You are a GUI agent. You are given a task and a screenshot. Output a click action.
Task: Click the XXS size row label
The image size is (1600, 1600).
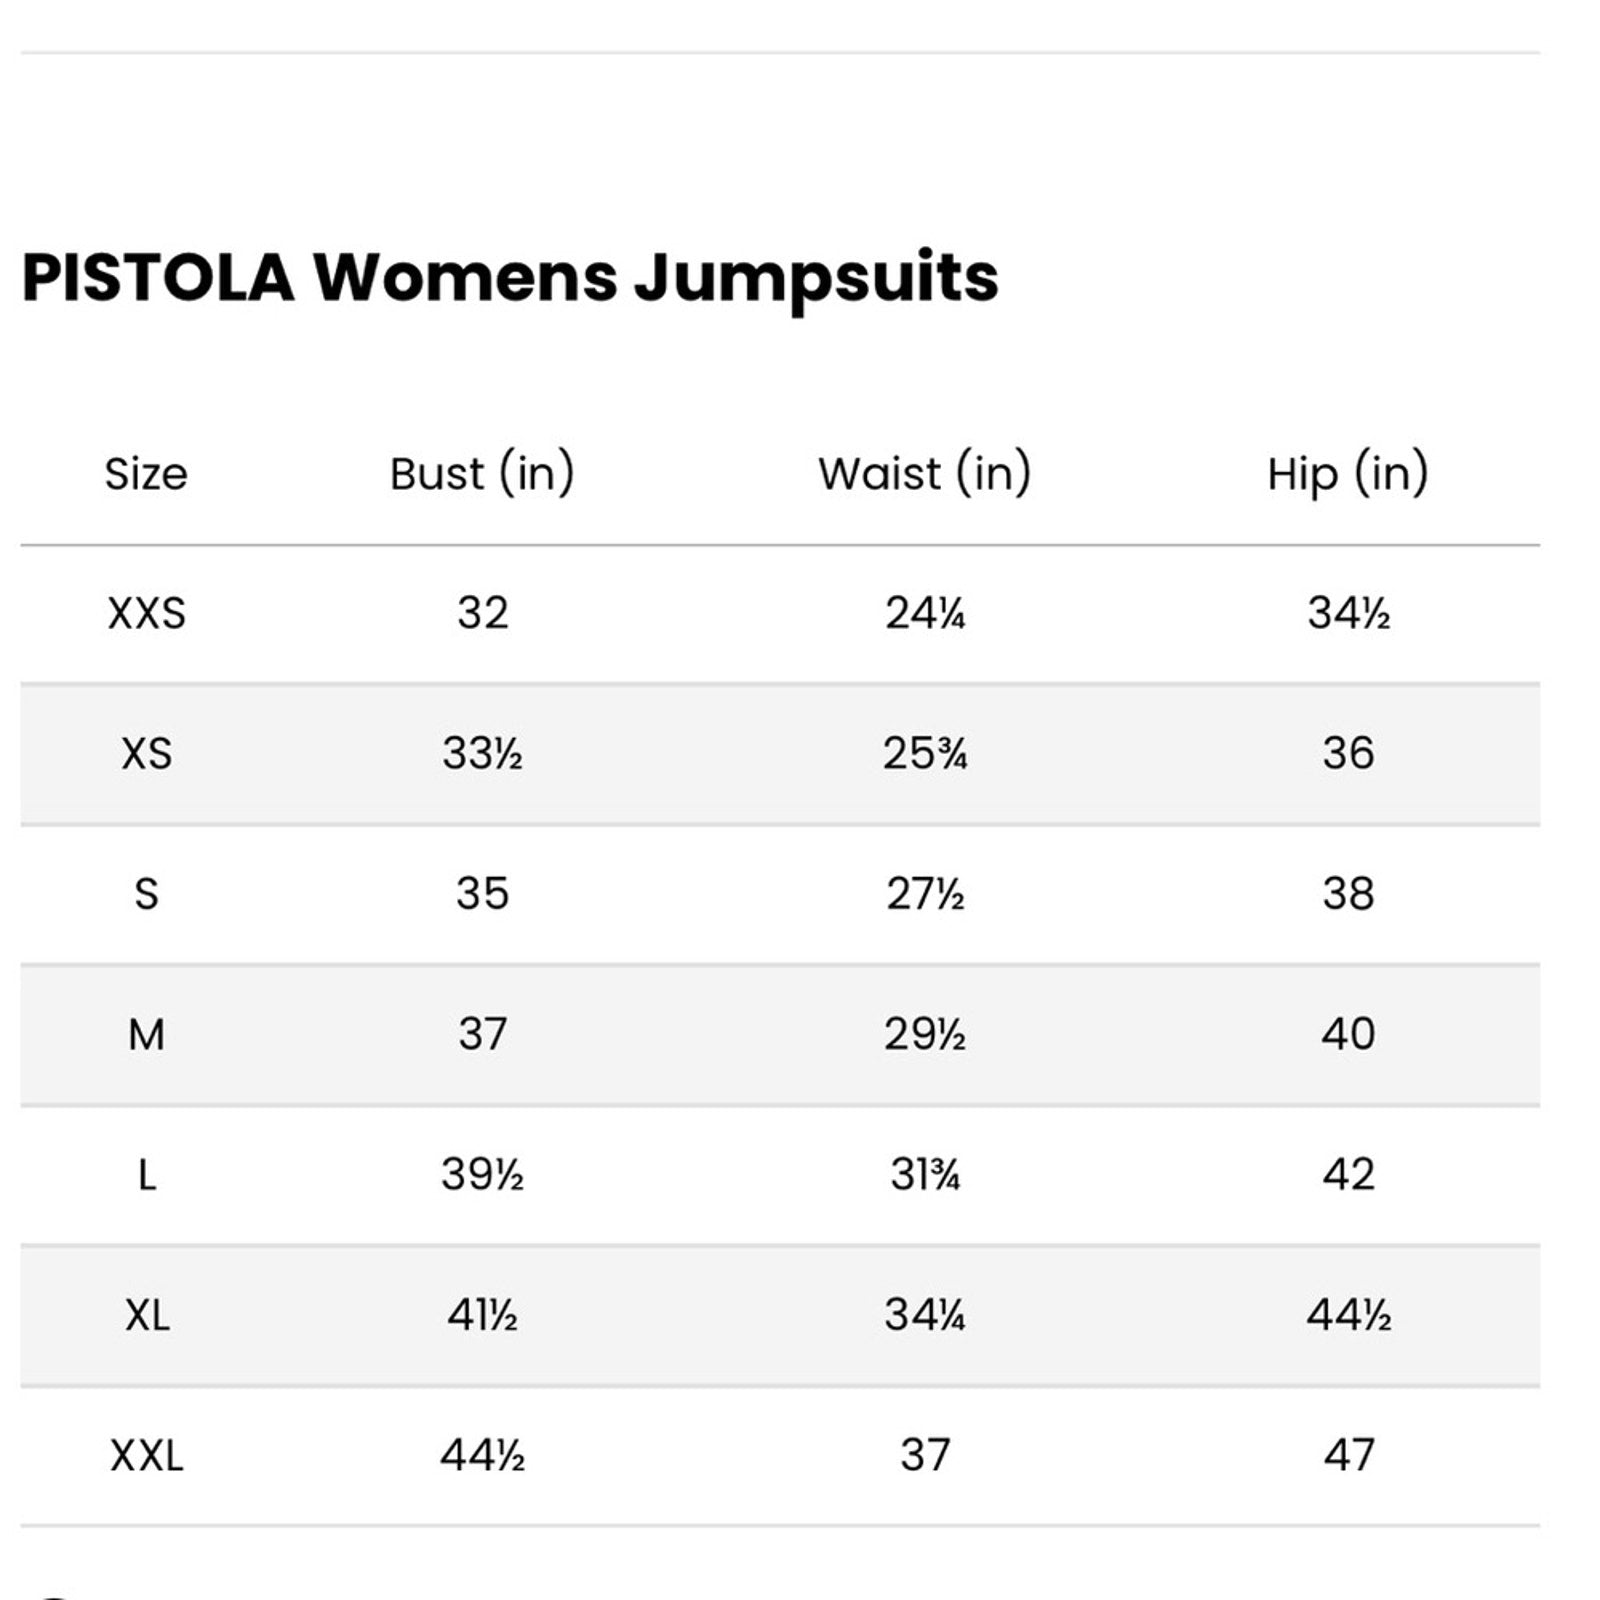(146, 613)
